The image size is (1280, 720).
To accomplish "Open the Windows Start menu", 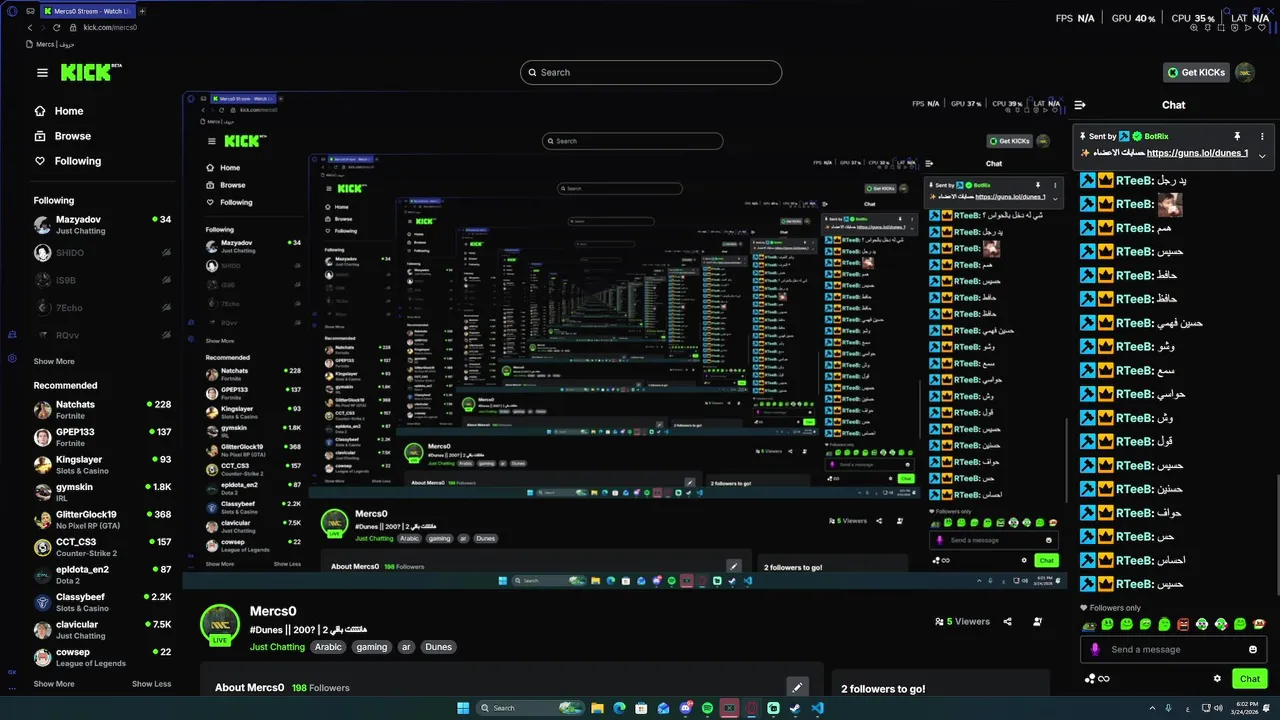I will [x=463, y=708].
